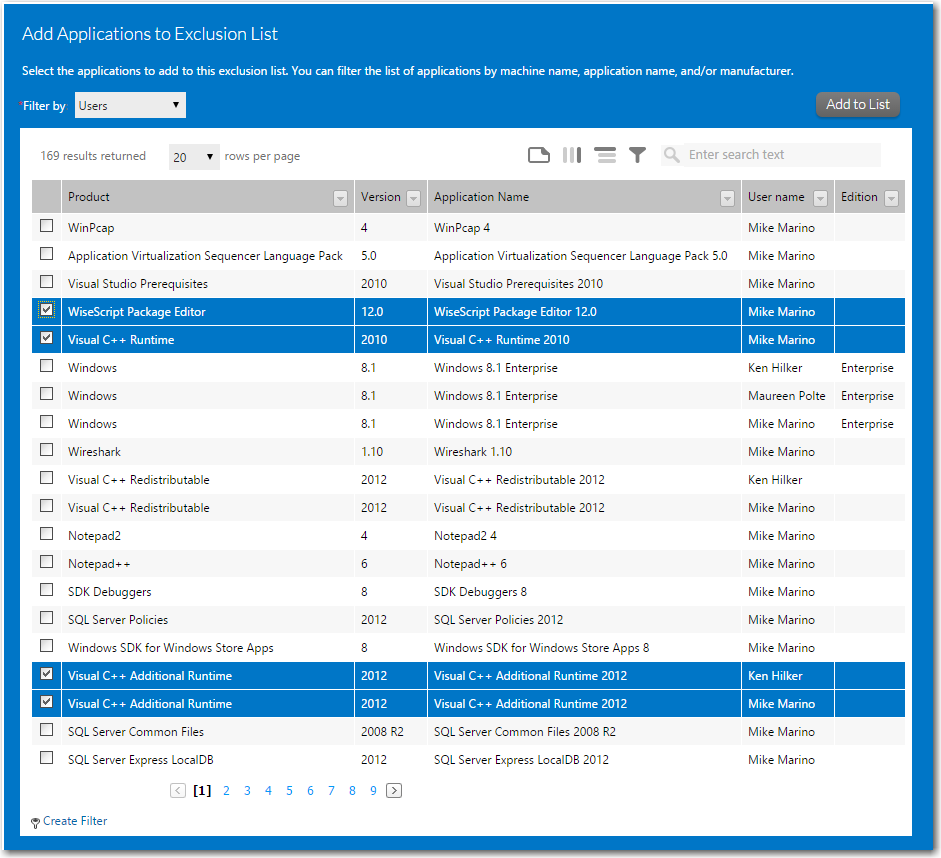
Task: Check the Visual Studio Prerequisites checkbox
Action: click(46, 281)
